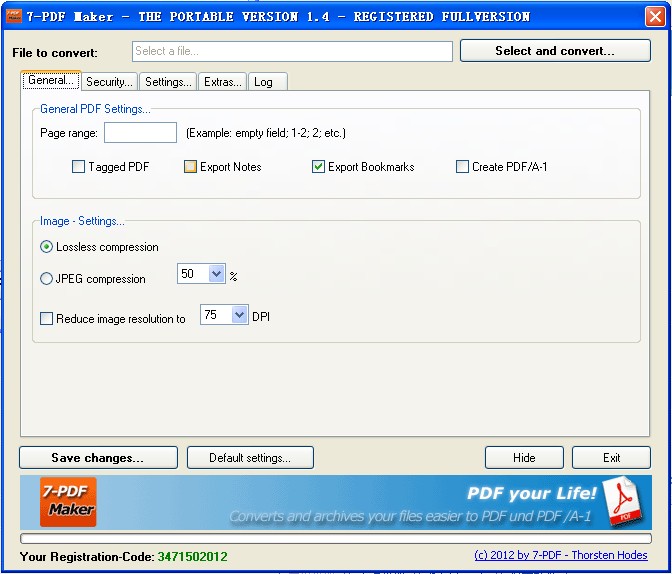Image resolution: width=672 pixels, height=574 pixels.
Task: Focus the Page range input field
Action: [x=140, y=132]
